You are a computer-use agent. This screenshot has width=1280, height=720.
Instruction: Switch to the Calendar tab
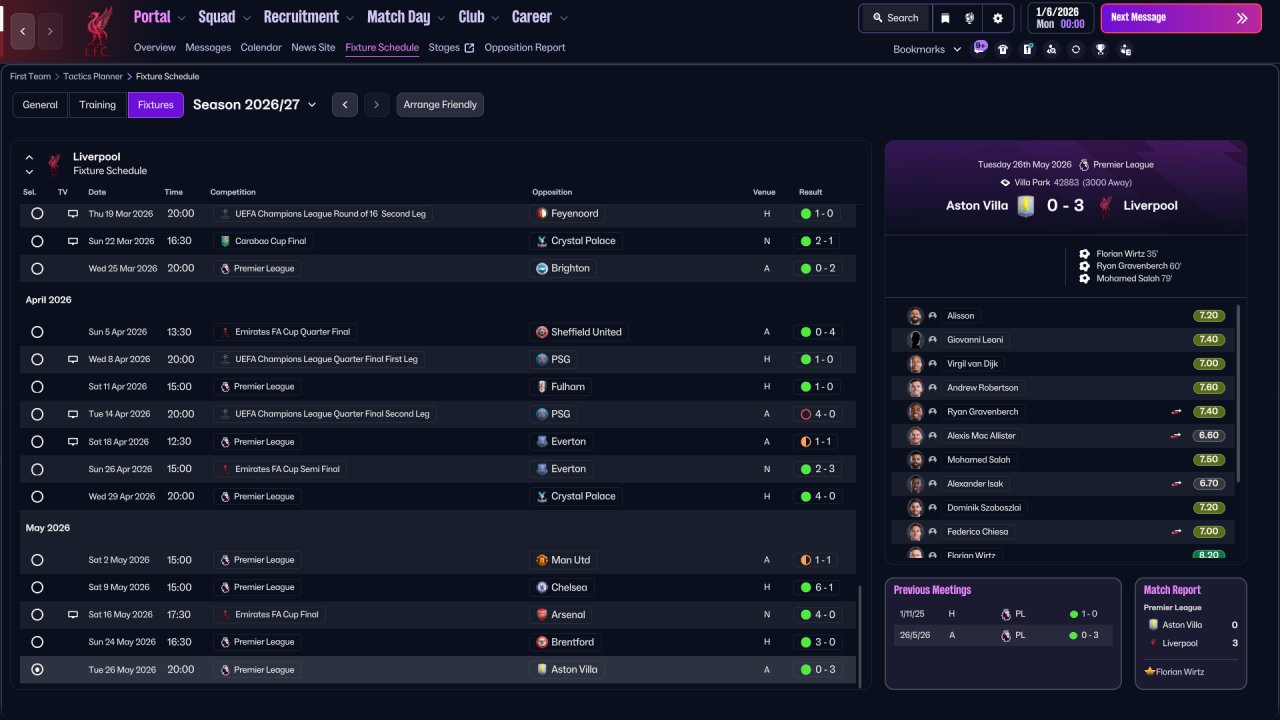[x=261, y=47]
